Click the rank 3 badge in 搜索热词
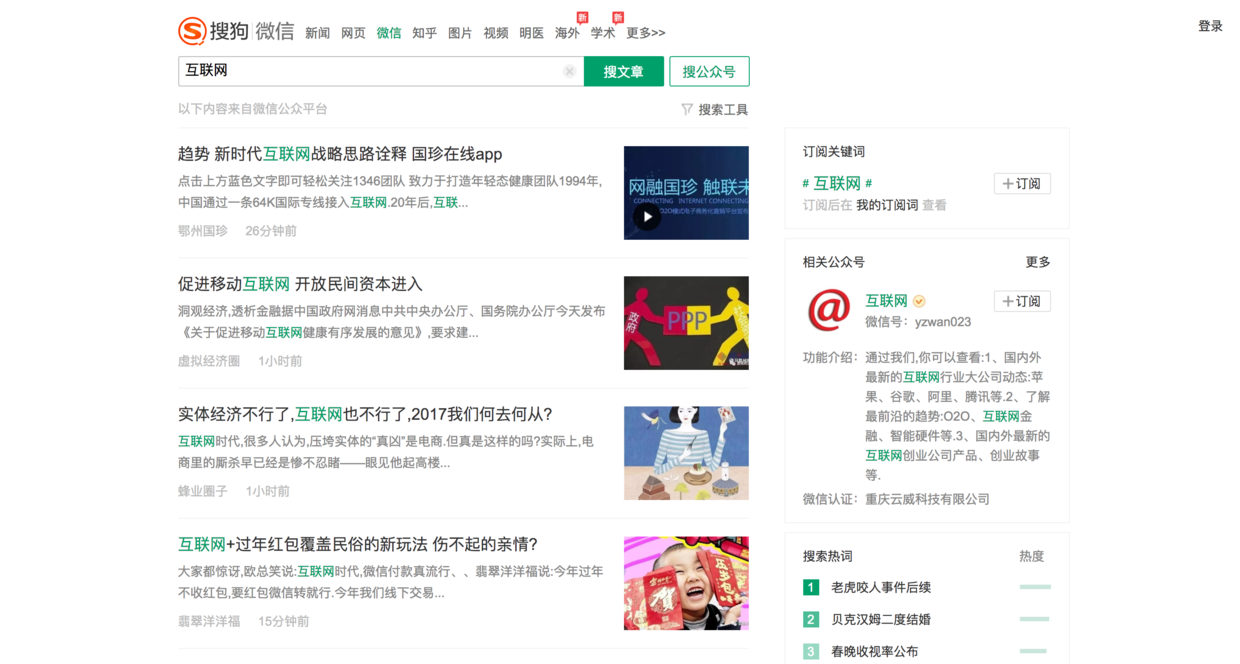1240x664 pixels. pos(811,651)
